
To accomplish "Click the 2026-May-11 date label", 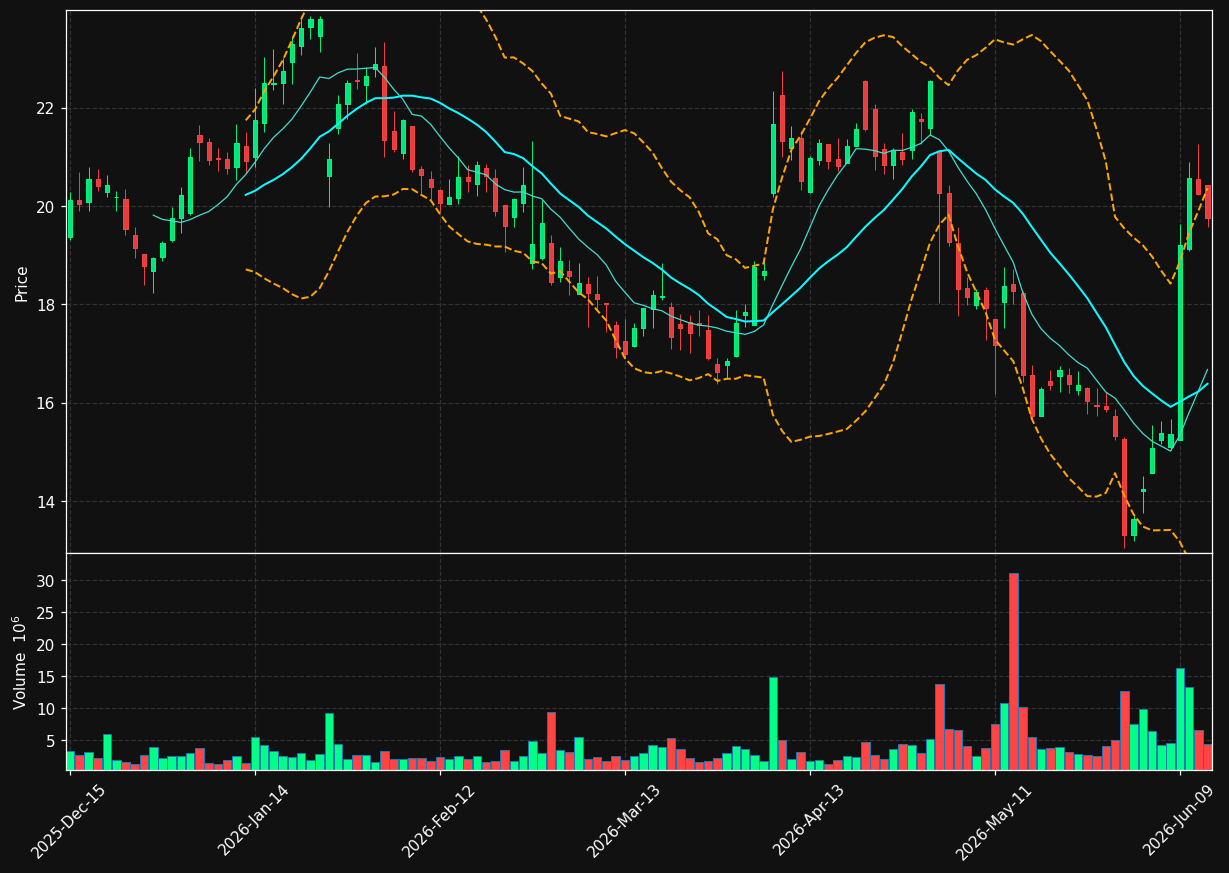I will point(994,822).
